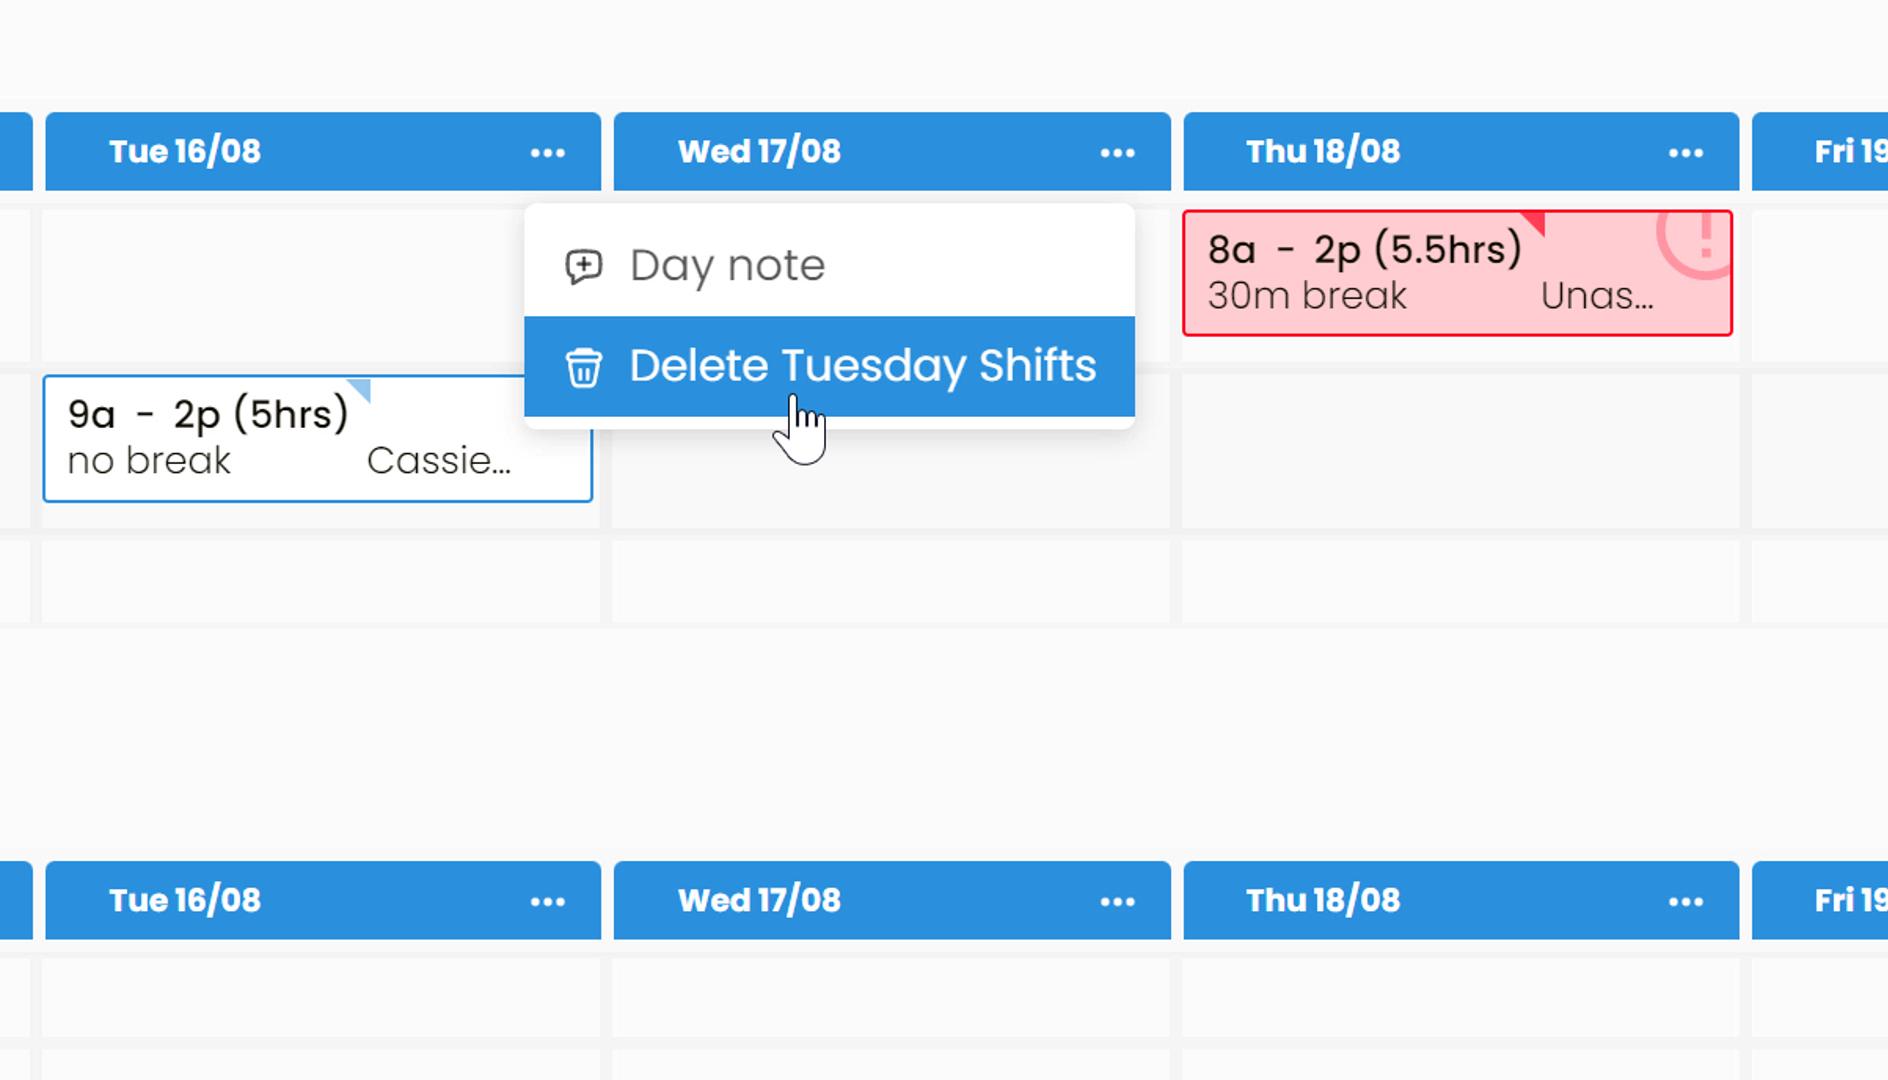
Task: Click the top Tue 16/08 header label
Action: point(185,152)
